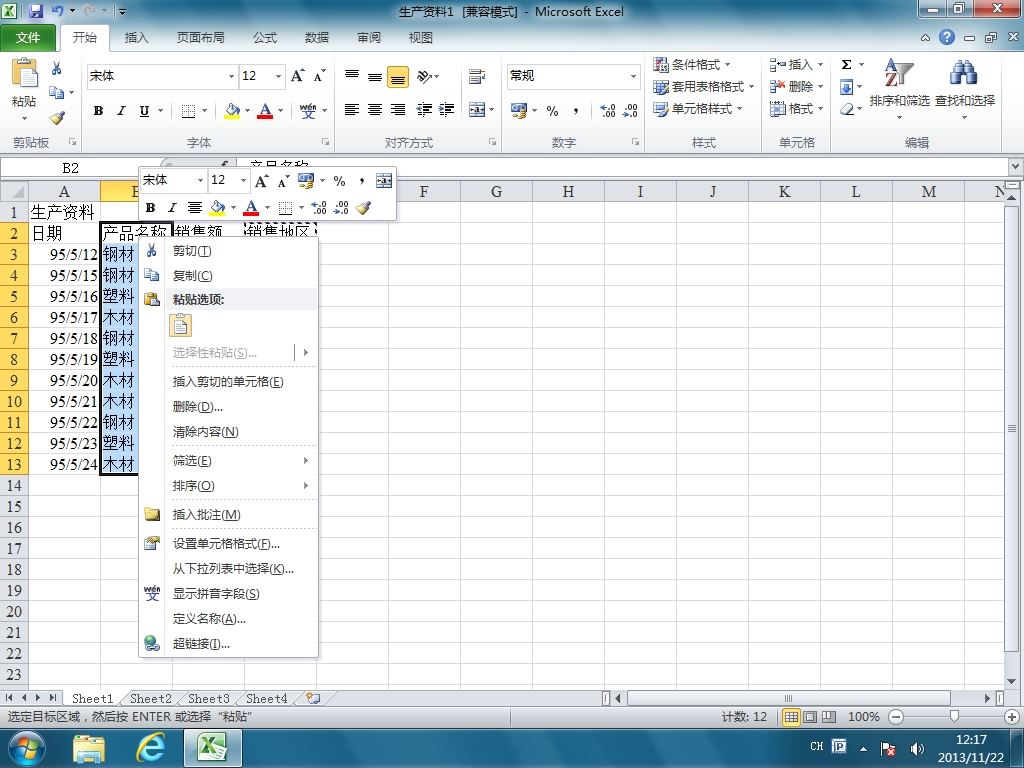This screenshot has height=768, width=1024.
Task: Open the ribbon font size dropdown
Action: coord(278,76)
